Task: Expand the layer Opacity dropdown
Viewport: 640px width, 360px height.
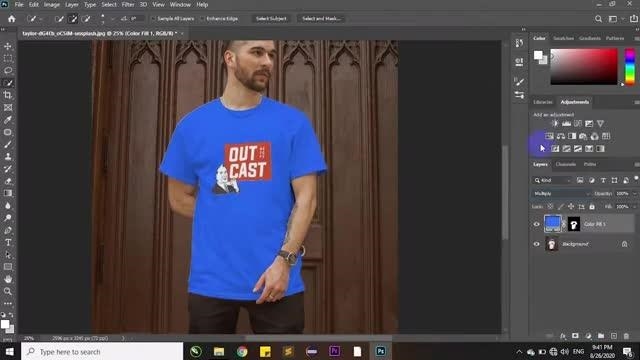Action: (634, 193)
